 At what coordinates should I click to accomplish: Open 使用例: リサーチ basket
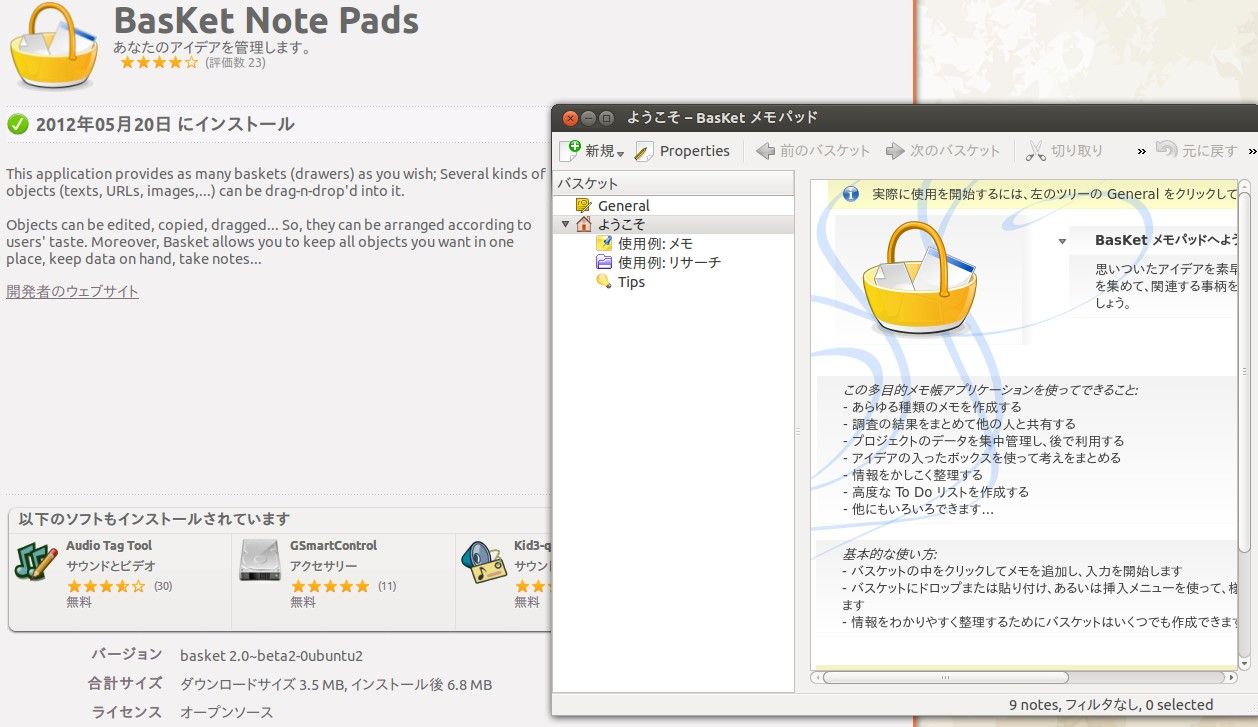[x=669, y=262]
